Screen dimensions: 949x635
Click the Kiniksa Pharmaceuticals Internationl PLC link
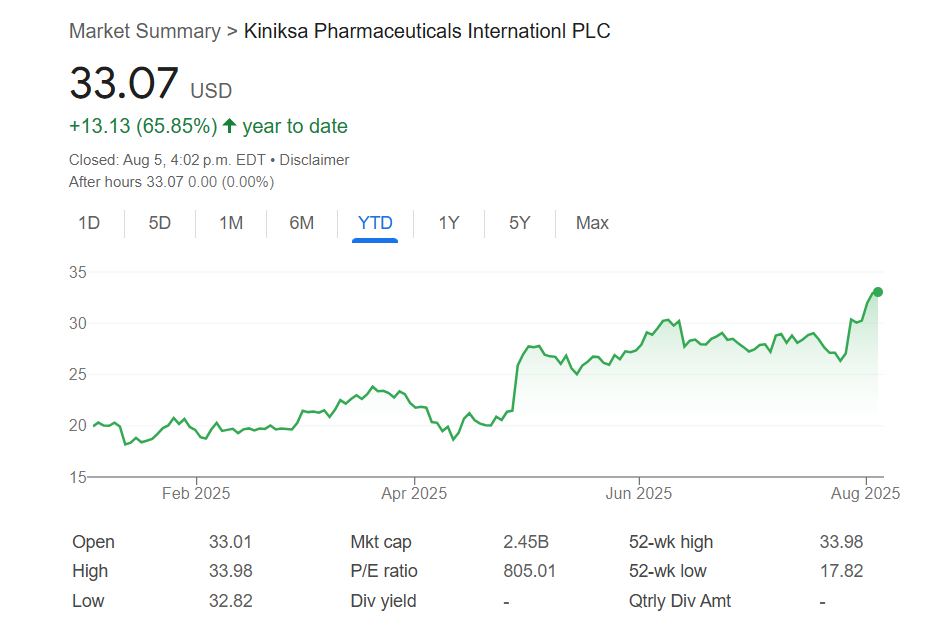coord(426,31)
